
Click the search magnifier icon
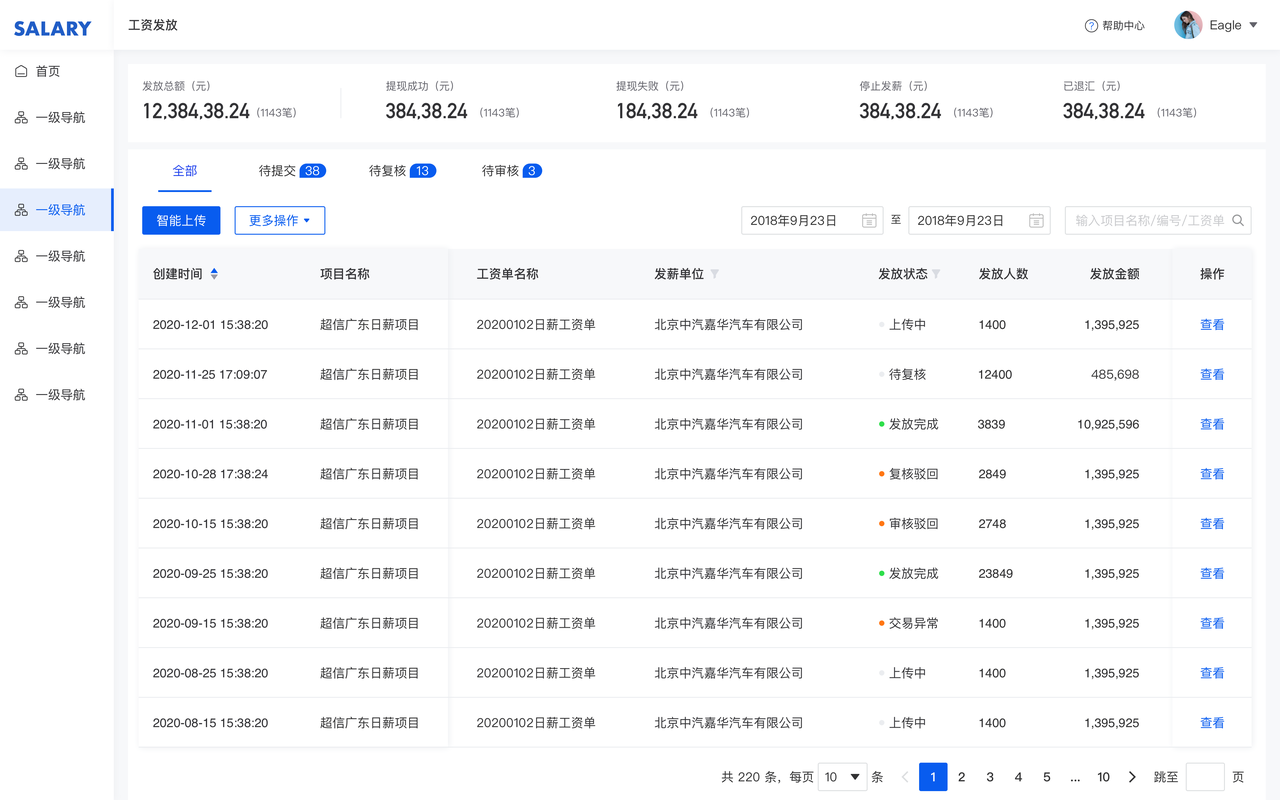coord(1238,221)
